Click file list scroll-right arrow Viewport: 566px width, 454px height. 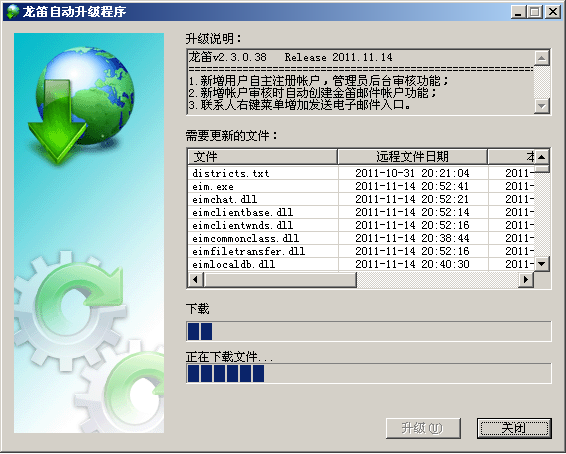click(526, 279)
